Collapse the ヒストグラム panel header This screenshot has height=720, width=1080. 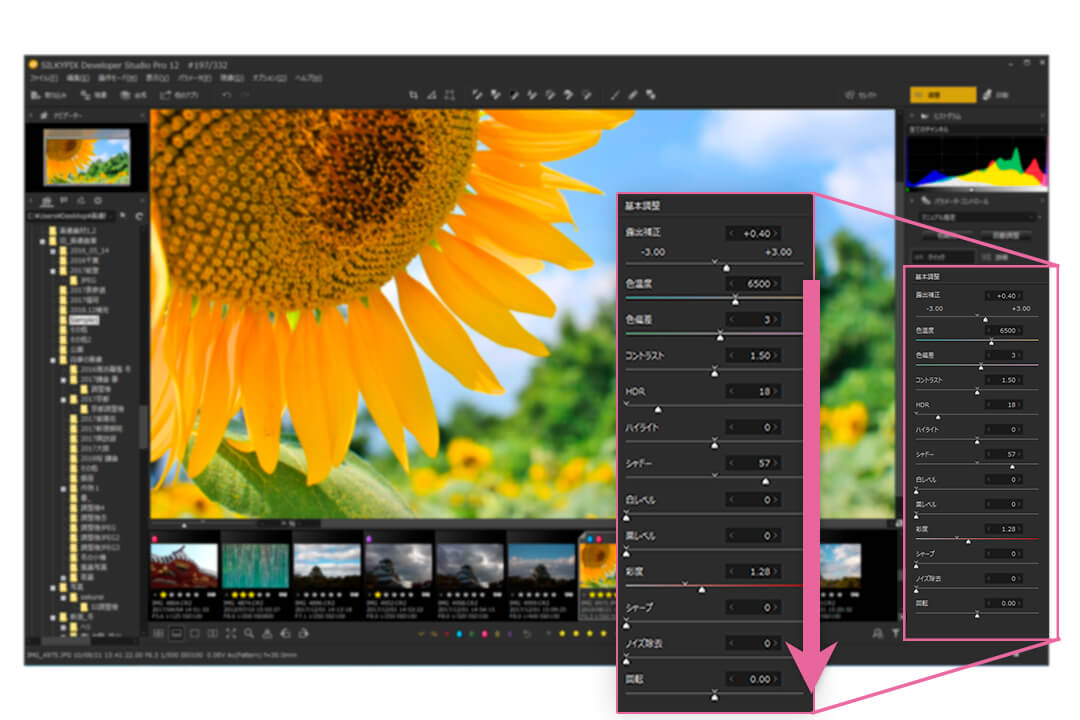click(x=912, y=116)
